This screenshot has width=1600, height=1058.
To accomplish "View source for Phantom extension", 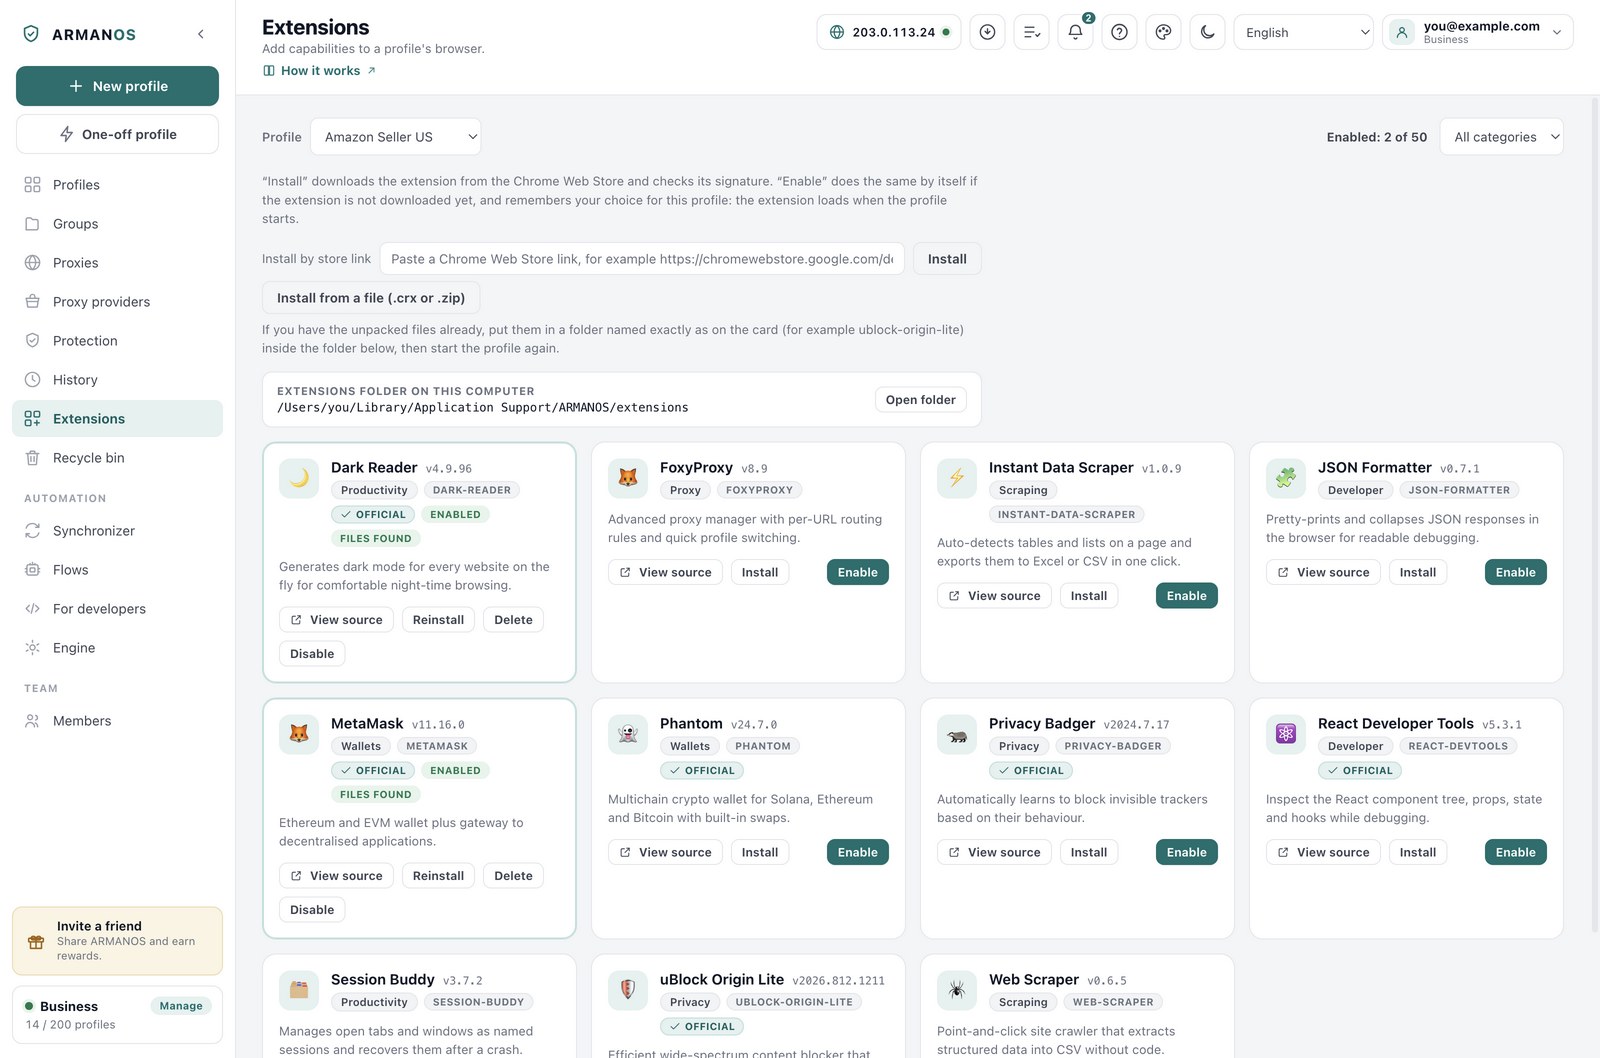I will click(665, 852).
